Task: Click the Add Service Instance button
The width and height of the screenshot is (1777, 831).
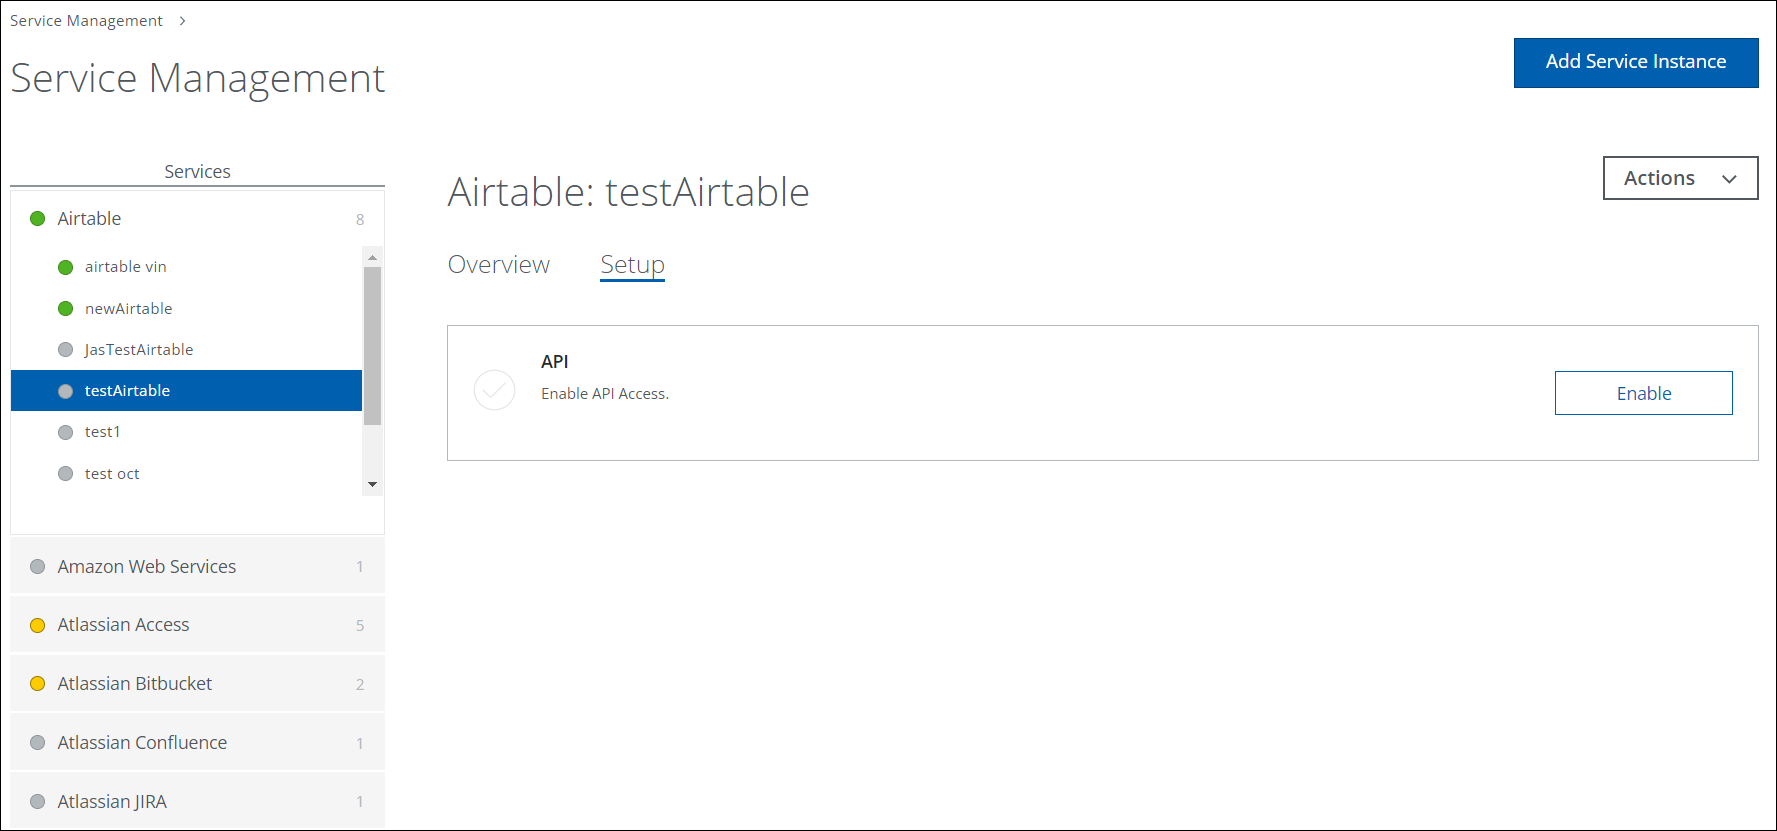Action: (1636, 62)
